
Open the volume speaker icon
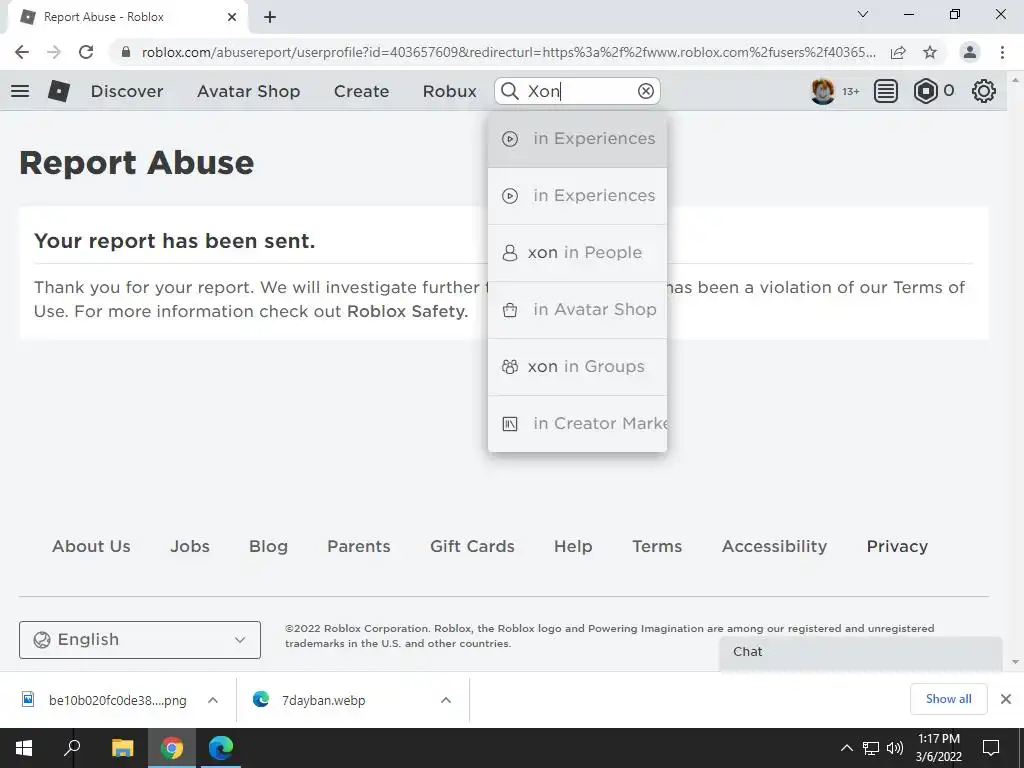click(x=895, y=748)
